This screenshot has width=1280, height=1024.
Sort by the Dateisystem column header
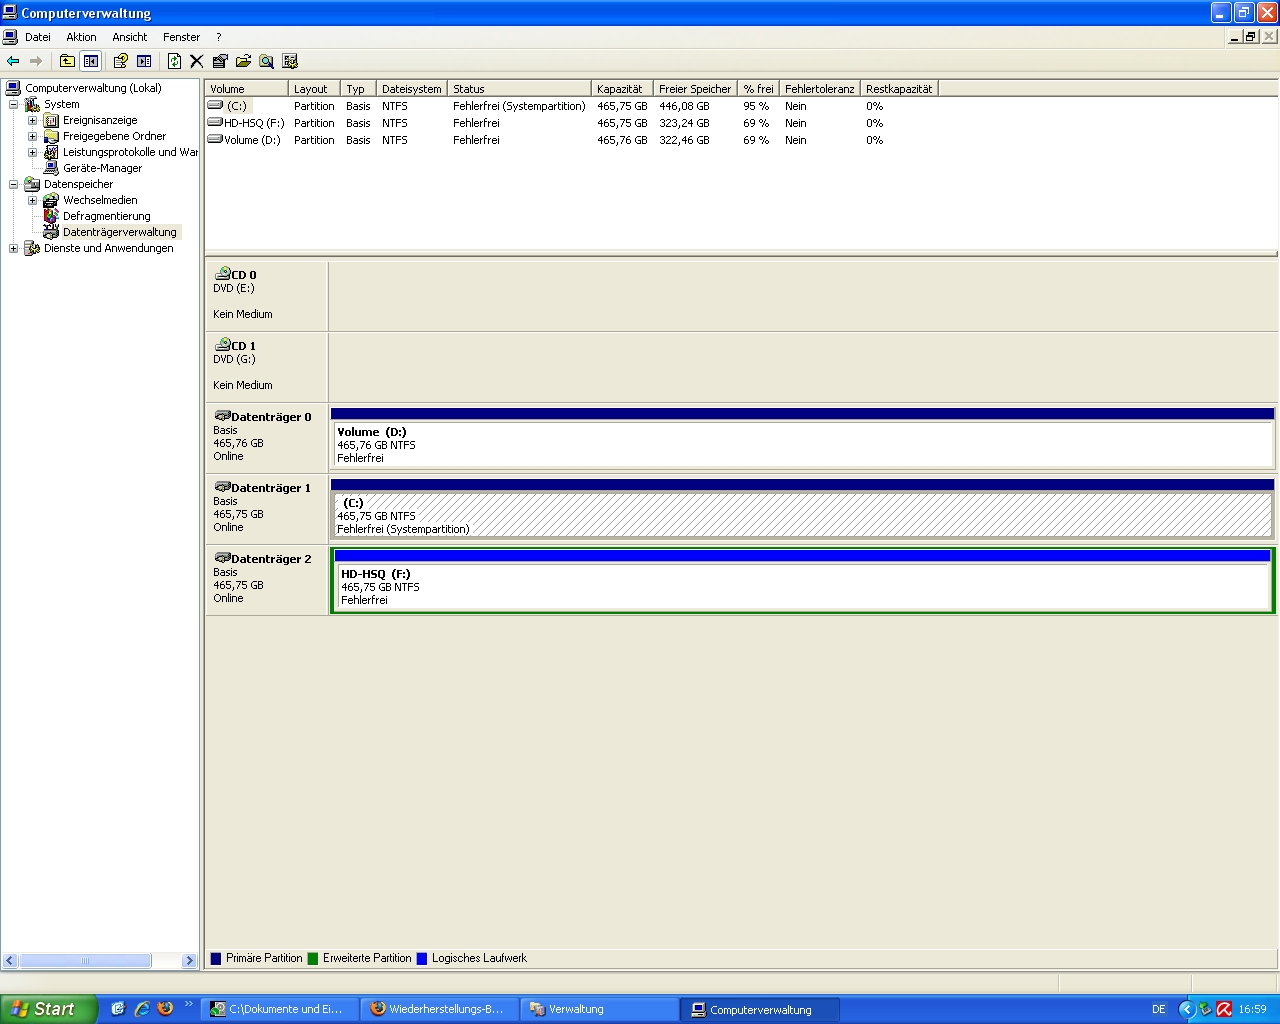point(411,89)
